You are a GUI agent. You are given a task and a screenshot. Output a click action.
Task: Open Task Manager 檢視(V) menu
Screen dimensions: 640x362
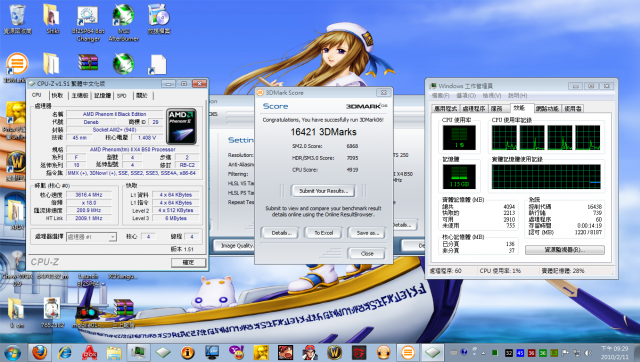point(492,95)
